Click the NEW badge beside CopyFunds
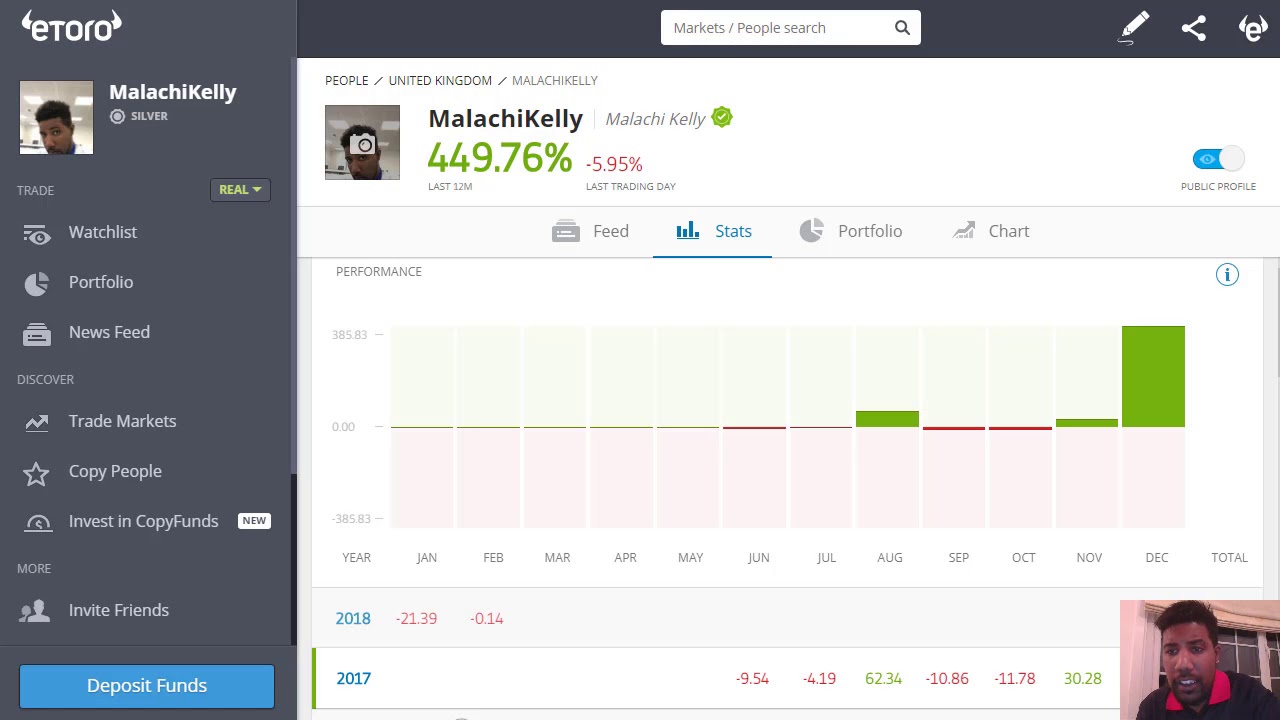The height and width of the screenshot is (720, 1280). pos(254,521)
